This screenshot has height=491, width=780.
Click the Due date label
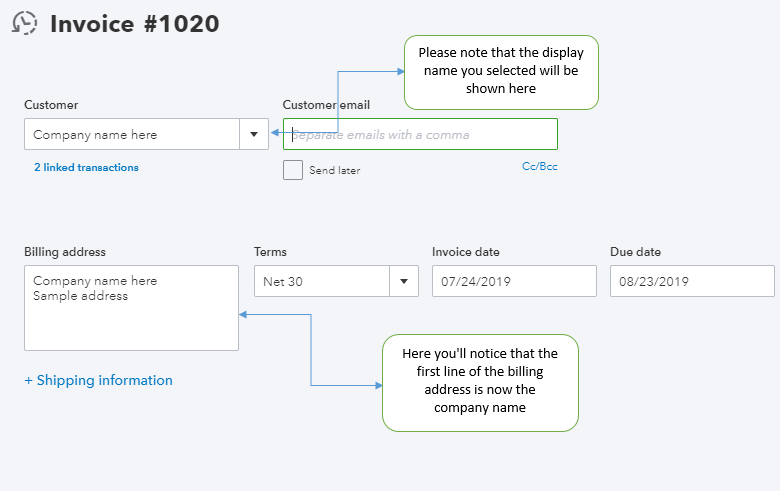[x=635, y=252]
